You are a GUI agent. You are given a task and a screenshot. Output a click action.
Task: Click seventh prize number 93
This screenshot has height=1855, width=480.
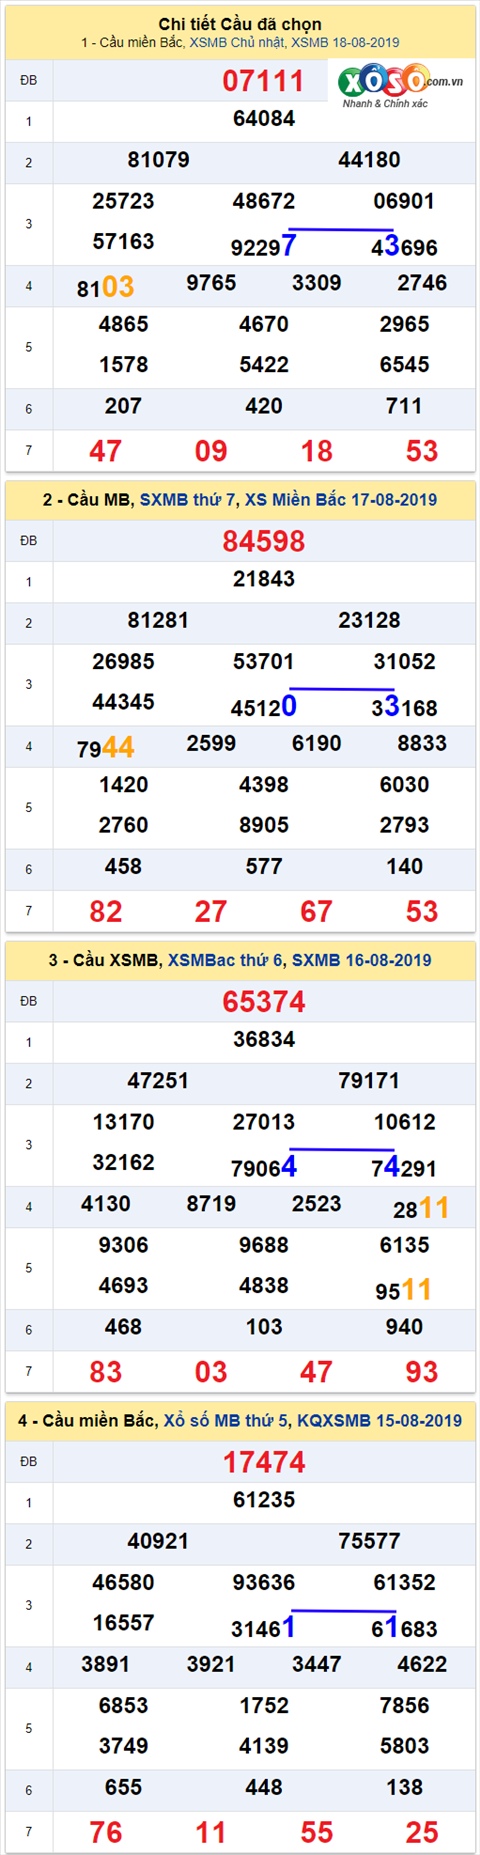pyautogui.click(x=421, y=1372)
